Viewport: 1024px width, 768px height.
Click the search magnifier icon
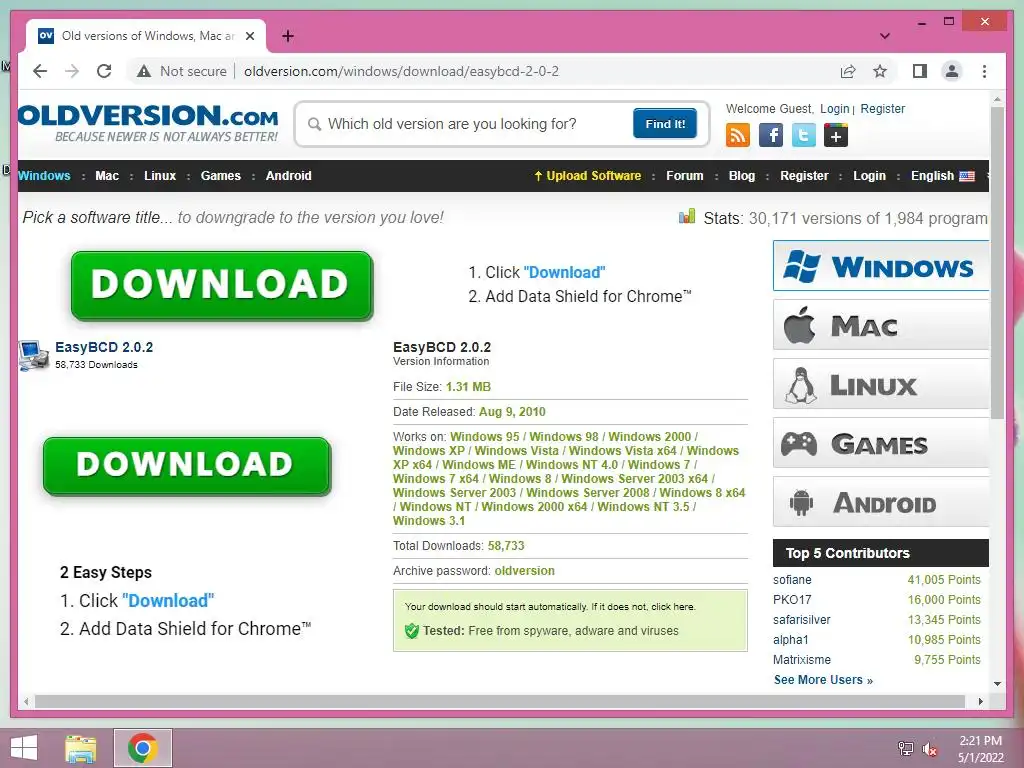(314, 124)
